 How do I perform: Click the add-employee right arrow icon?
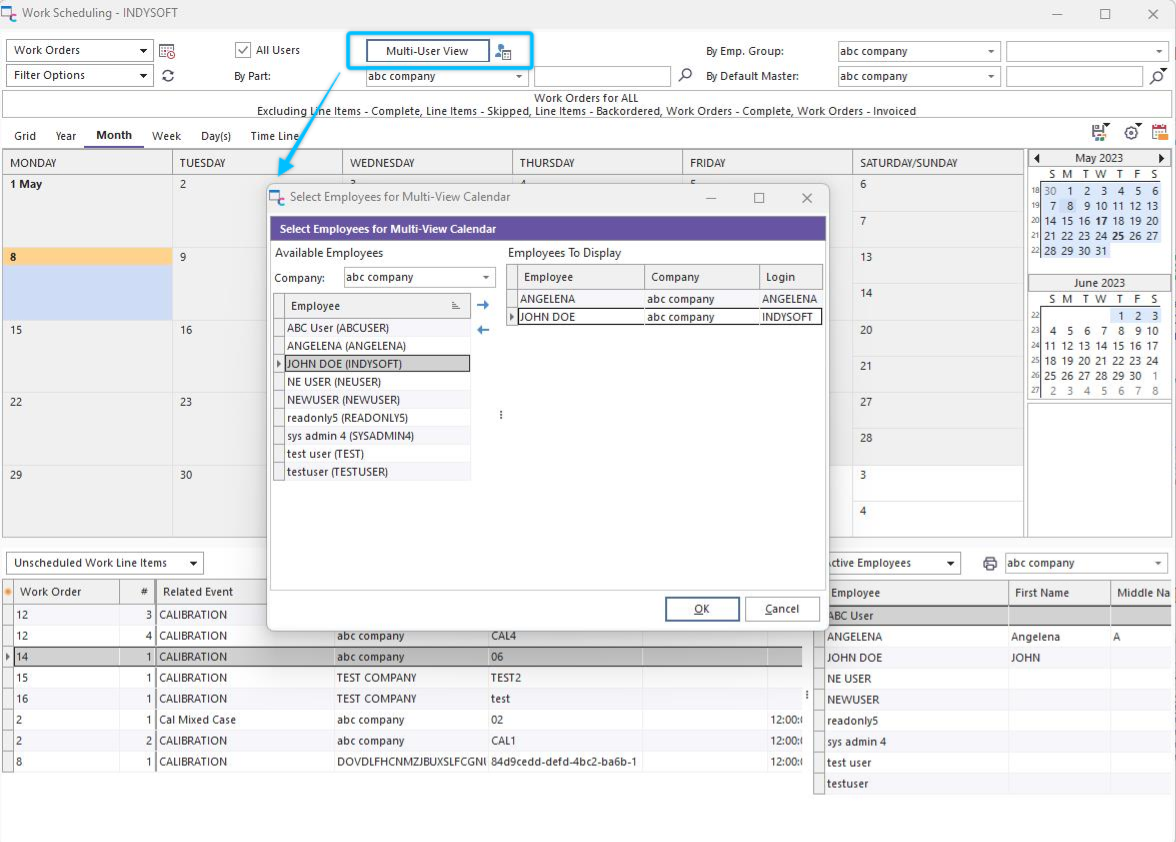click(483, 305)
